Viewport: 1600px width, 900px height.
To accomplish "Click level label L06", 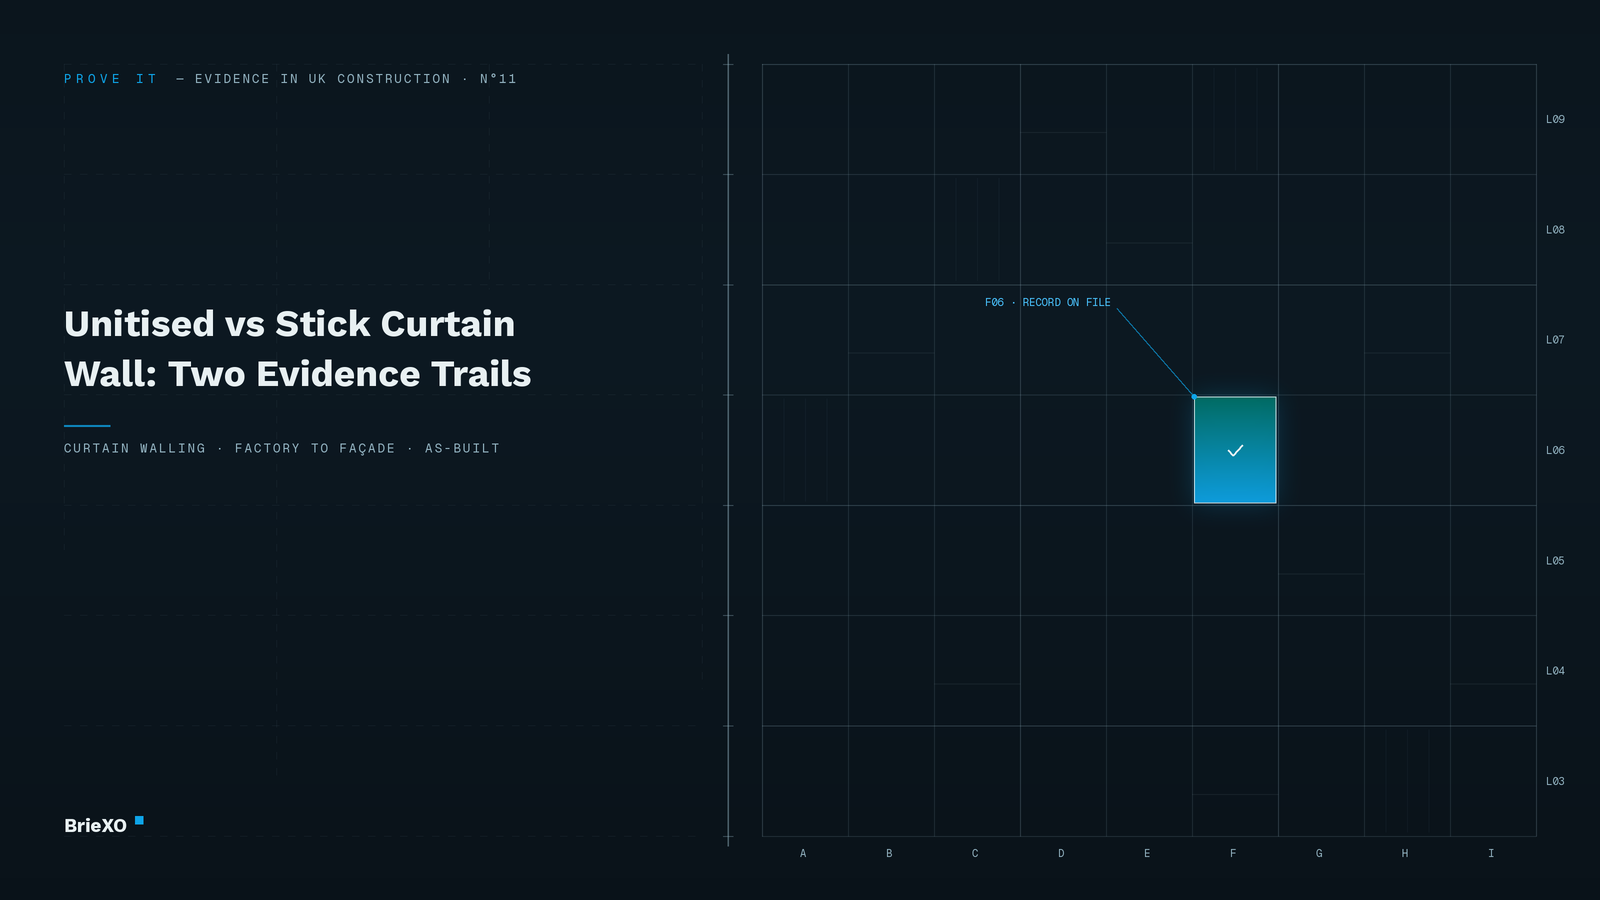I will (x=1555, y=450).
